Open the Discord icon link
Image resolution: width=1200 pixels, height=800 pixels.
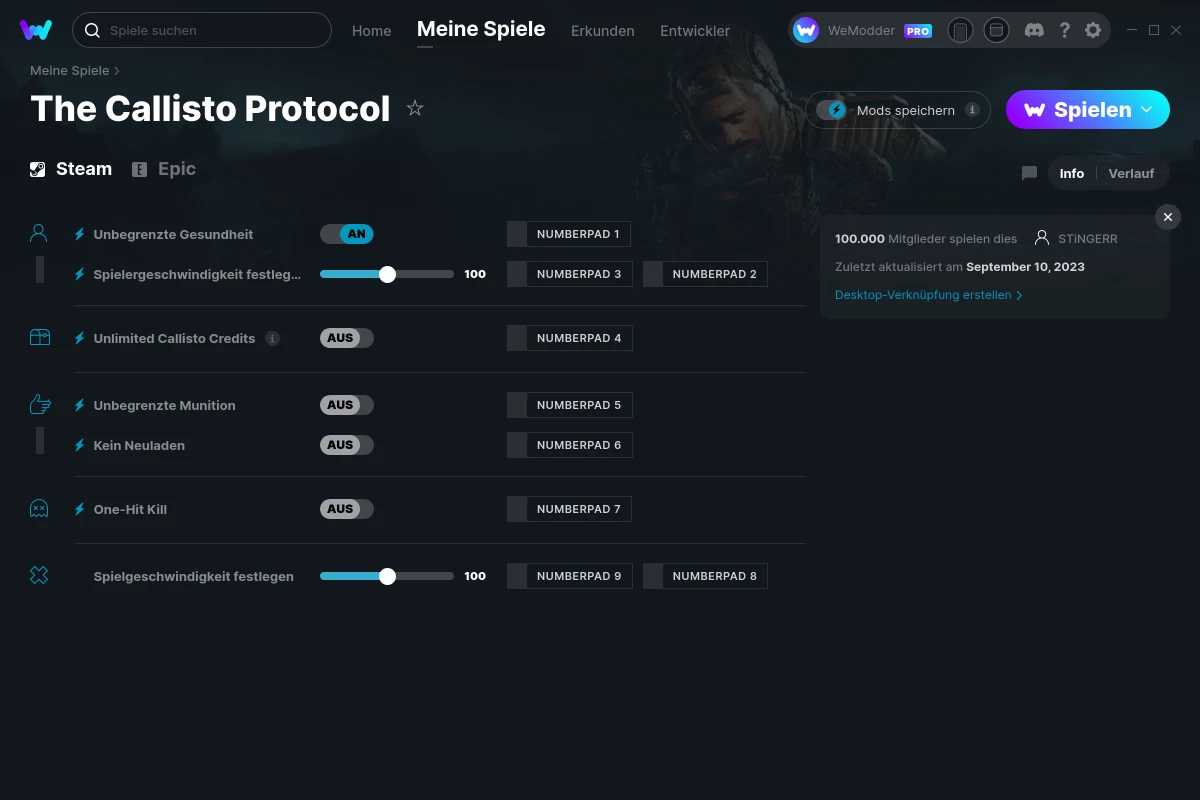1035,30
